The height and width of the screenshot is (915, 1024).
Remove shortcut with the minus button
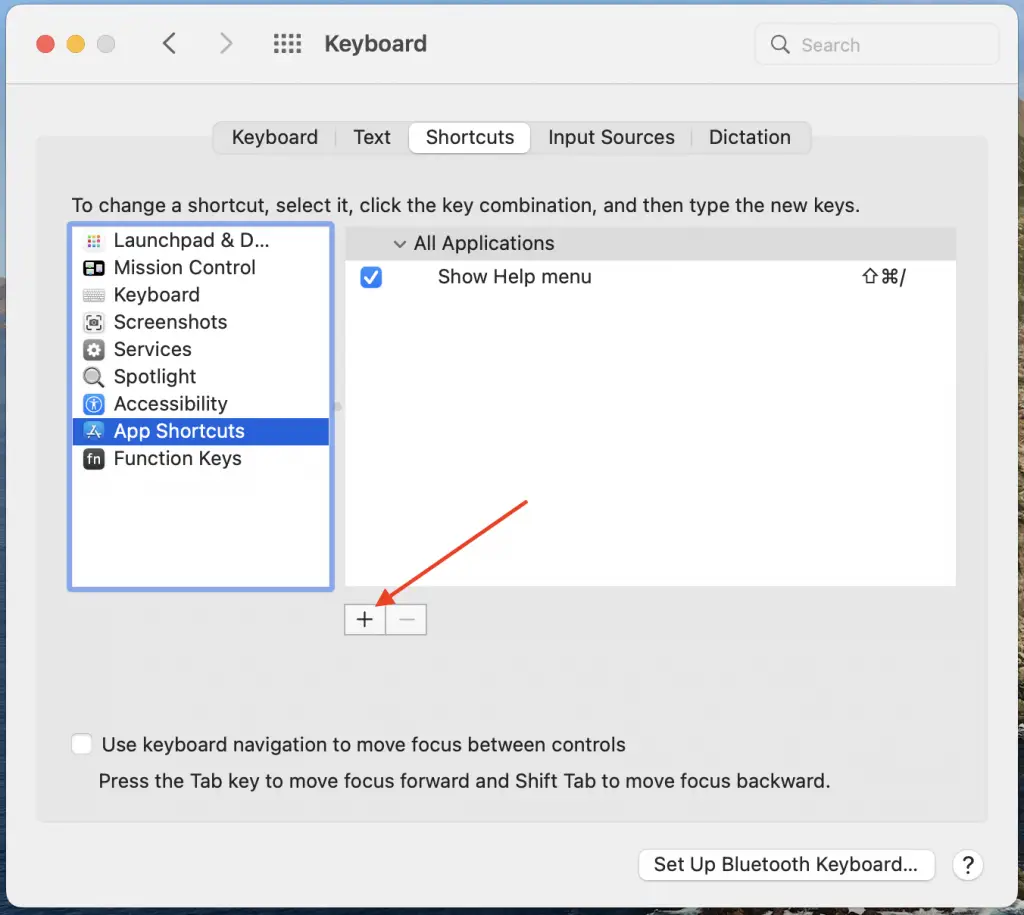pyautogui.click(x=406, y=619)
